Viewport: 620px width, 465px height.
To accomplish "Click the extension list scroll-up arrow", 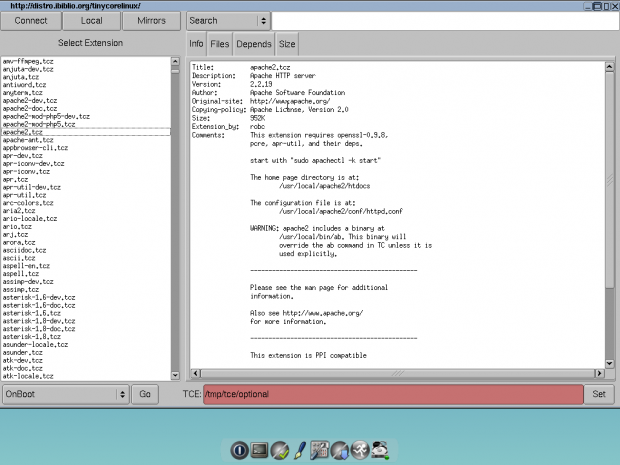I will point(175,61).
